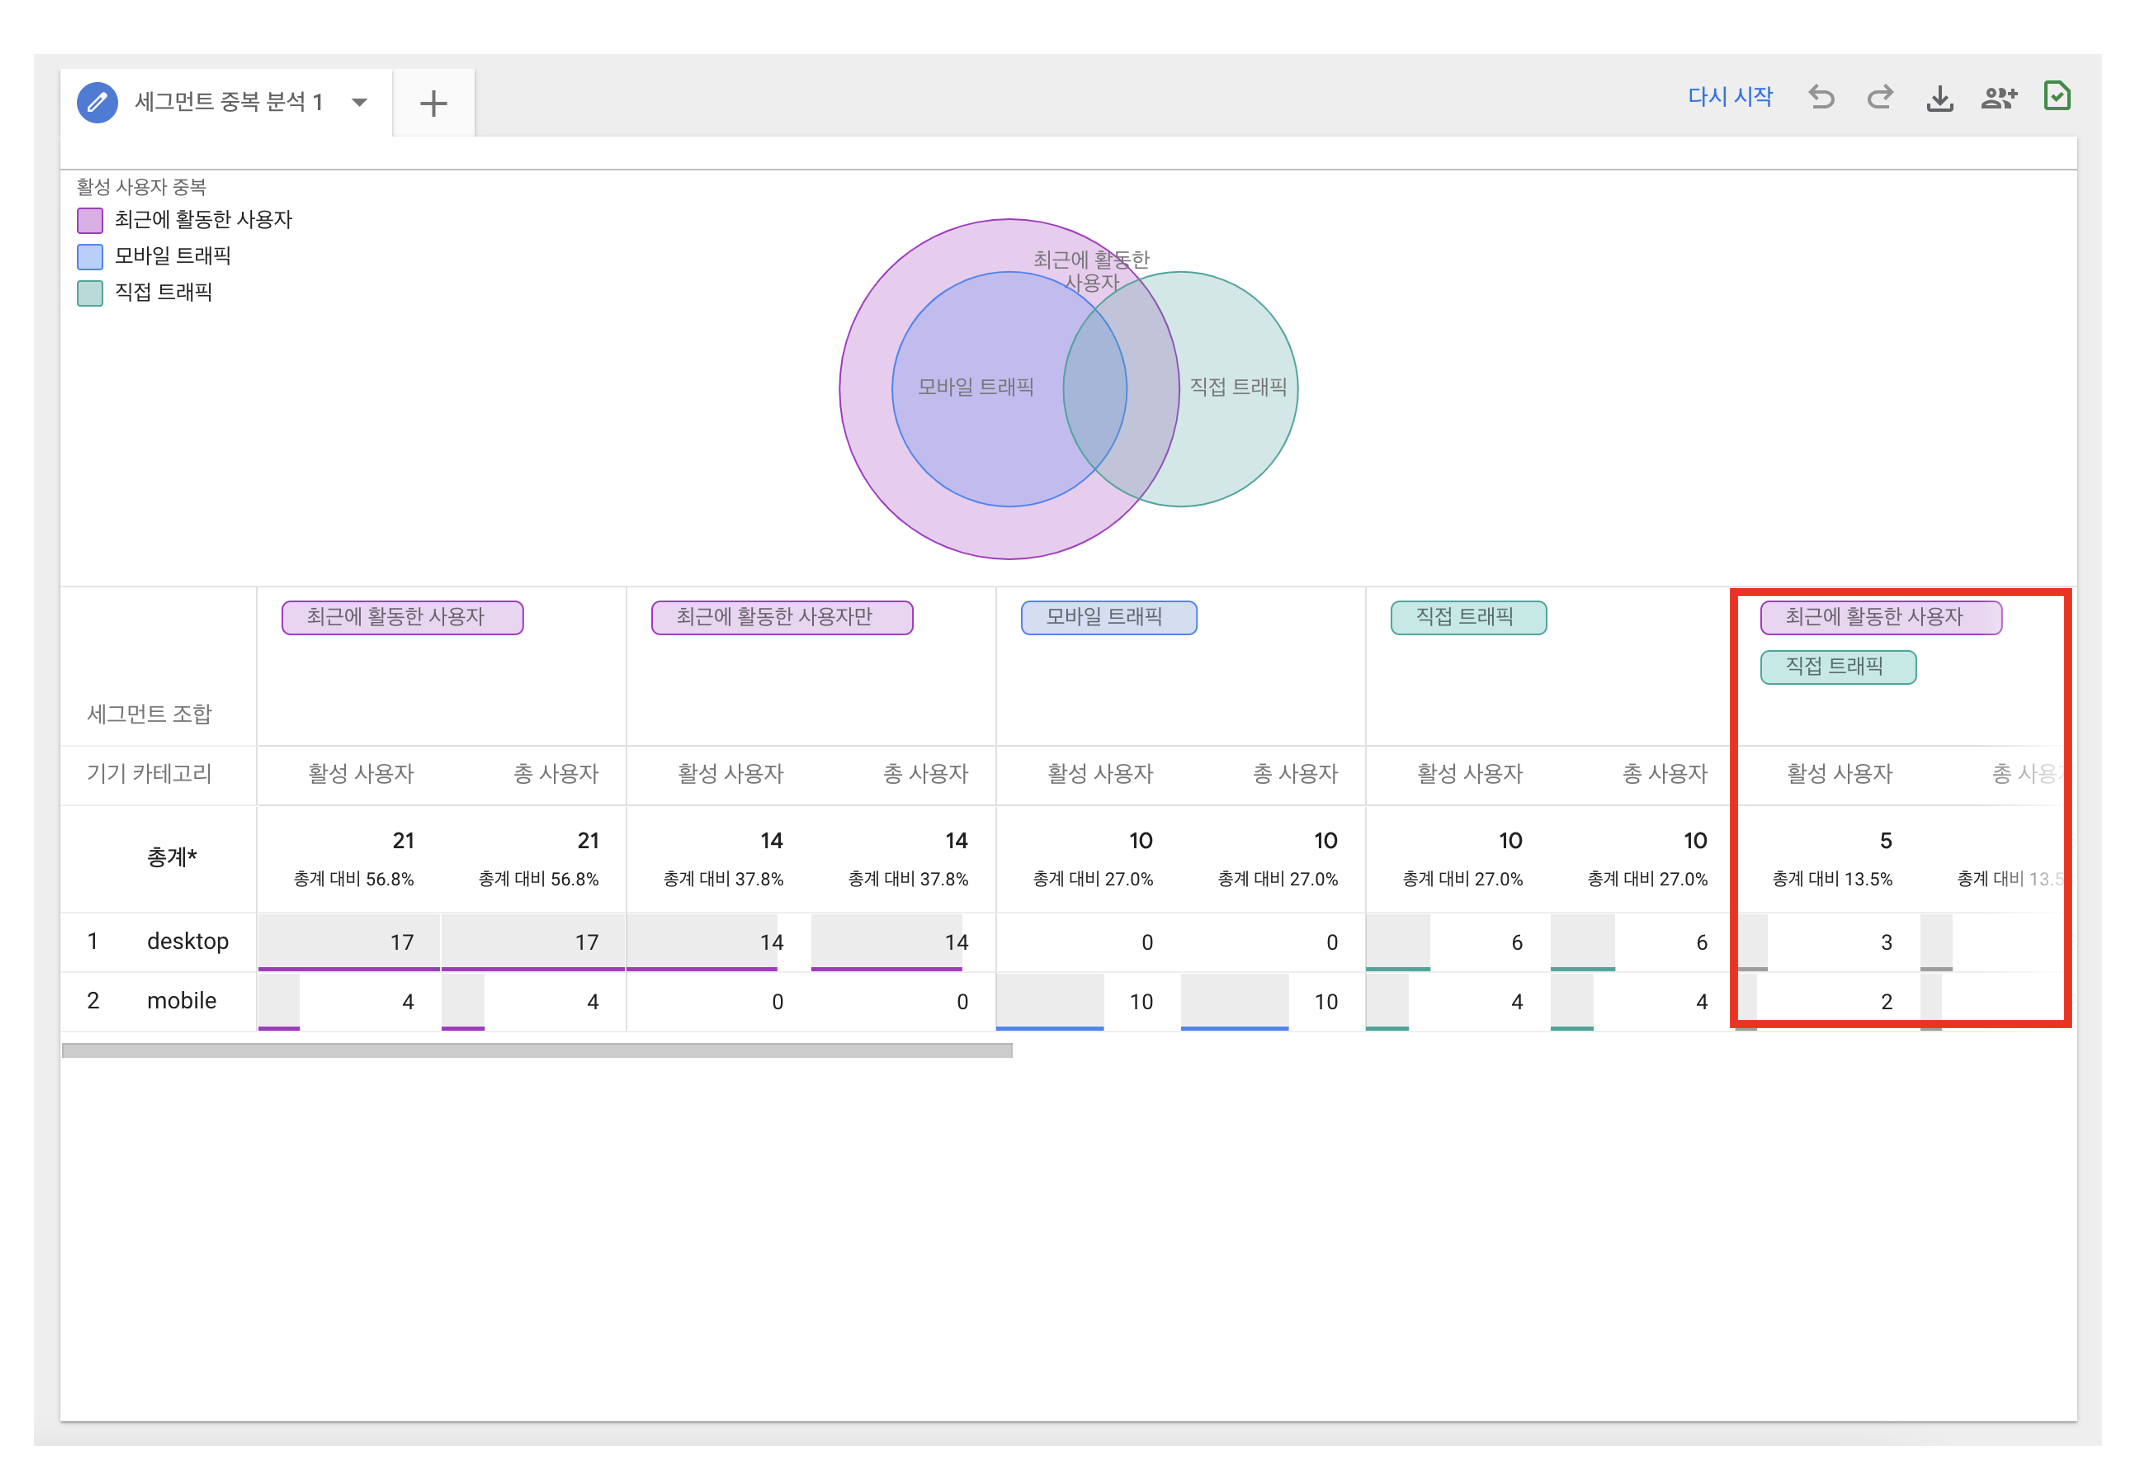Click the green checkmark status icon
The height and width of the screenshot is (1482, 2132).
[x=2057, y=96]
